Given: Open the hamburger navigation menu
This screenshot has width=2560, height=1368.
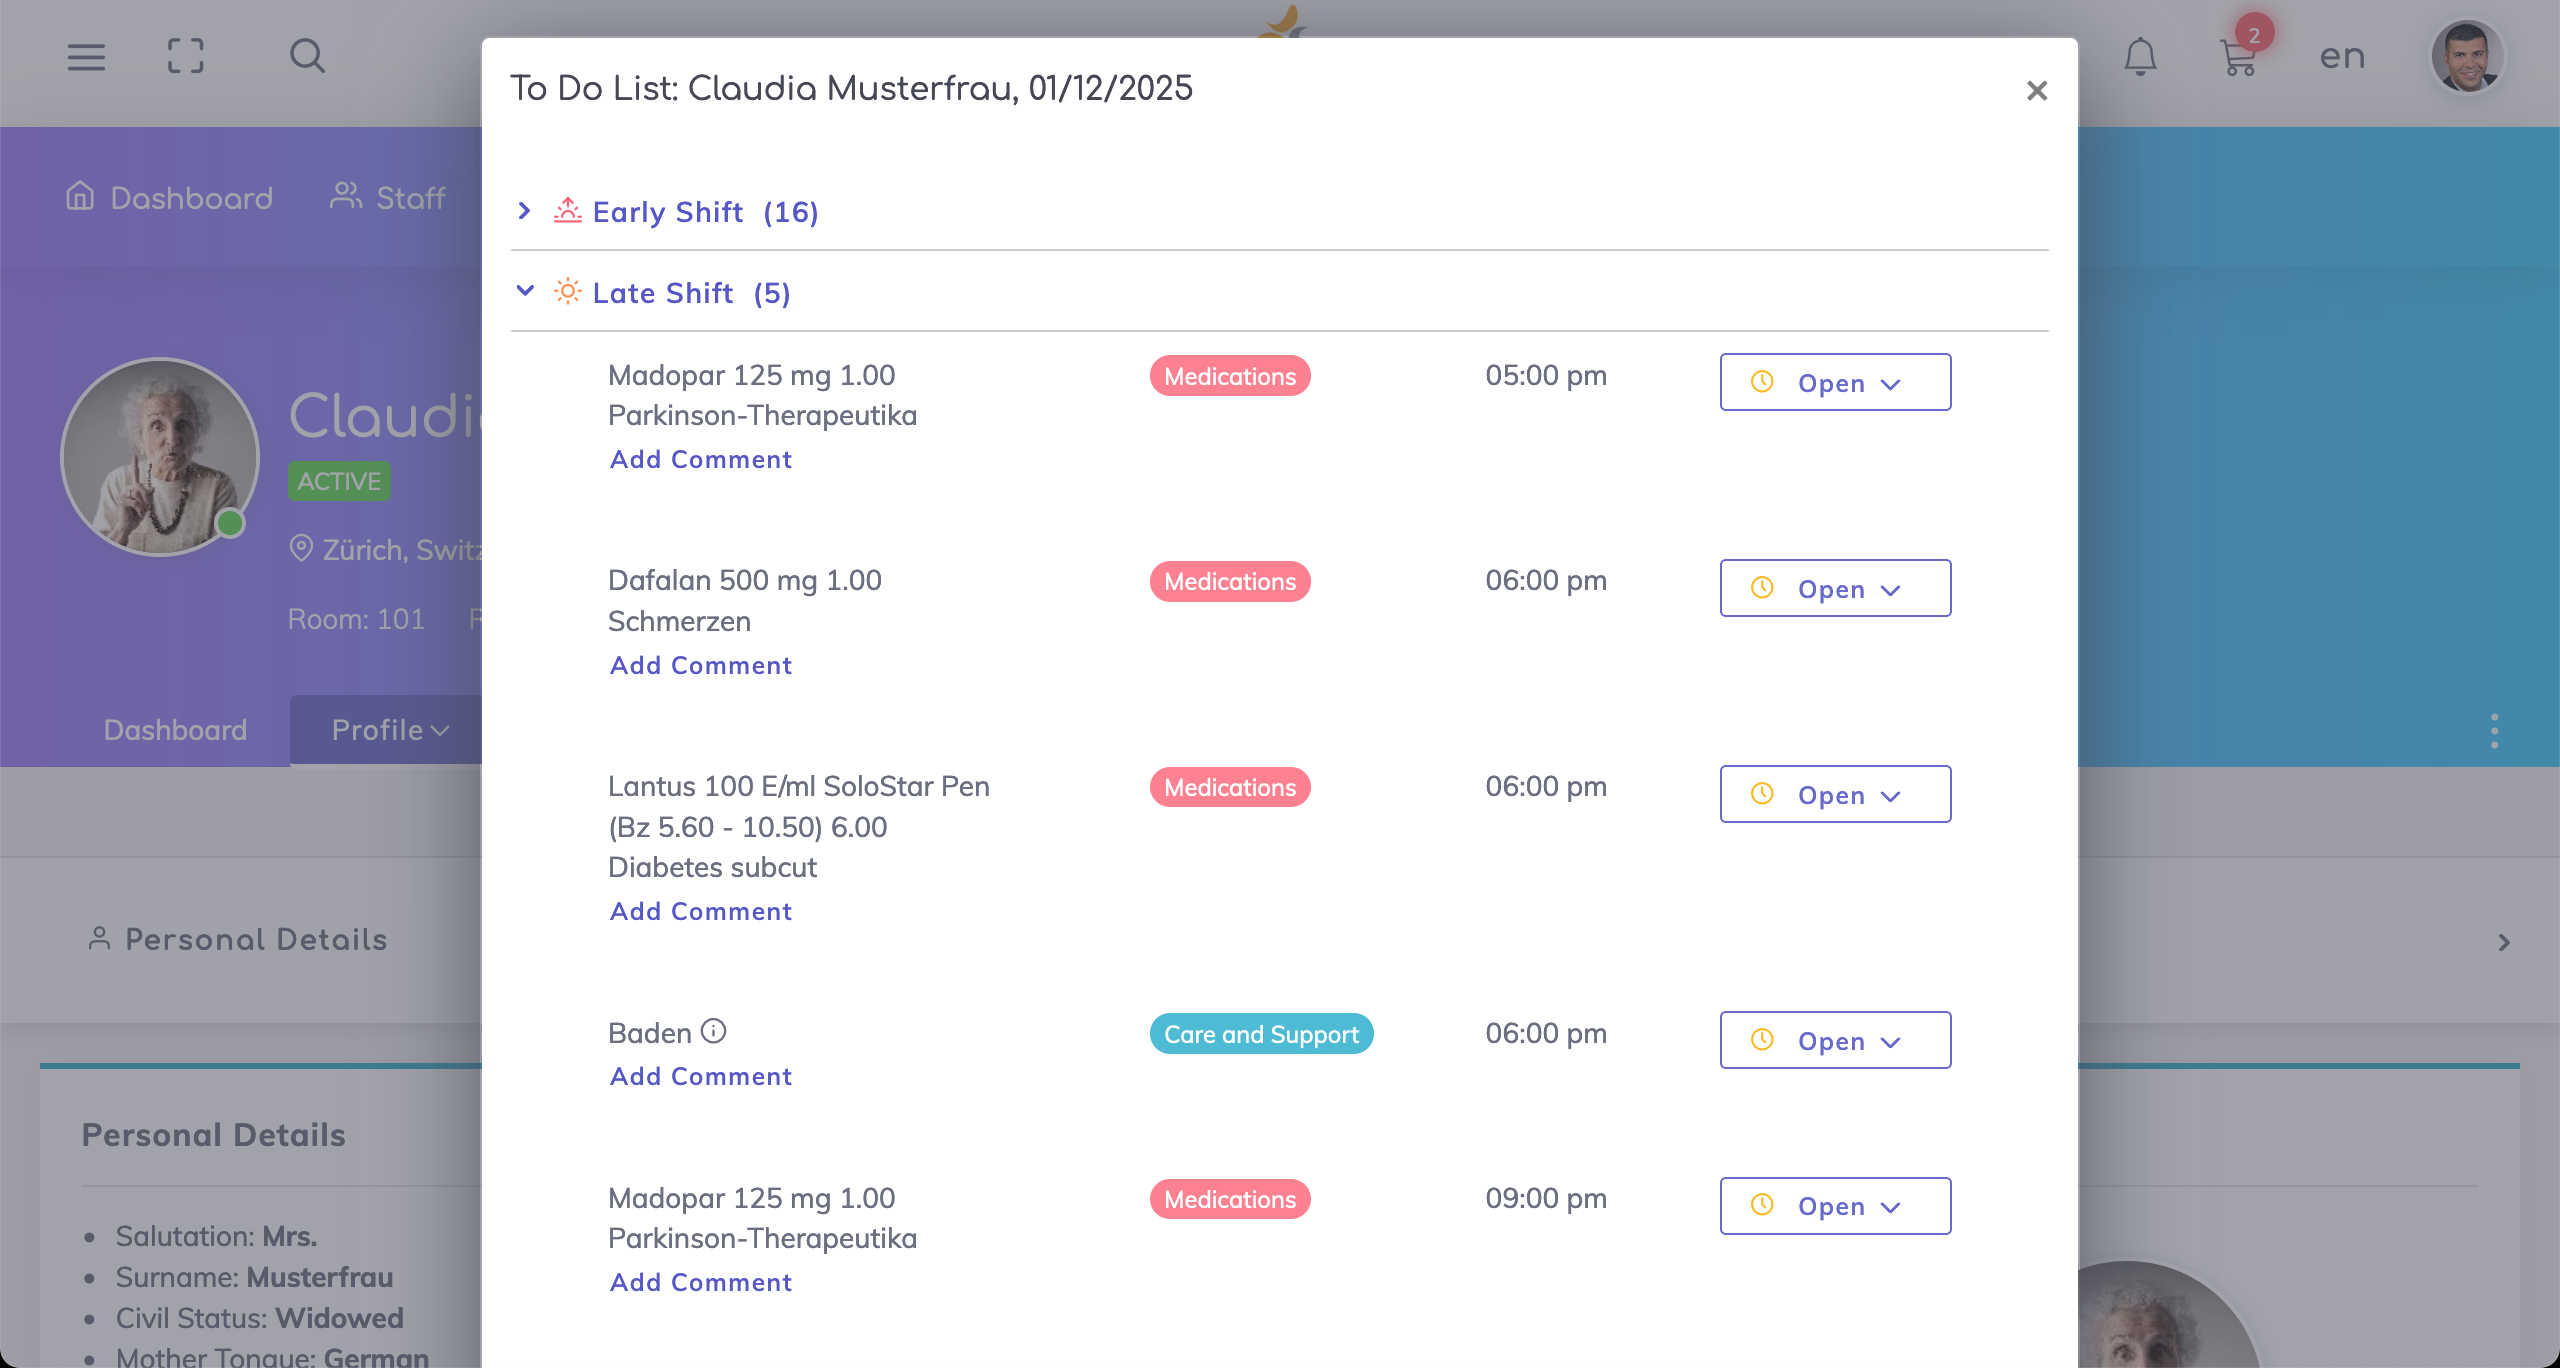Looking at the screenshot, I should [x=86, y=57].
